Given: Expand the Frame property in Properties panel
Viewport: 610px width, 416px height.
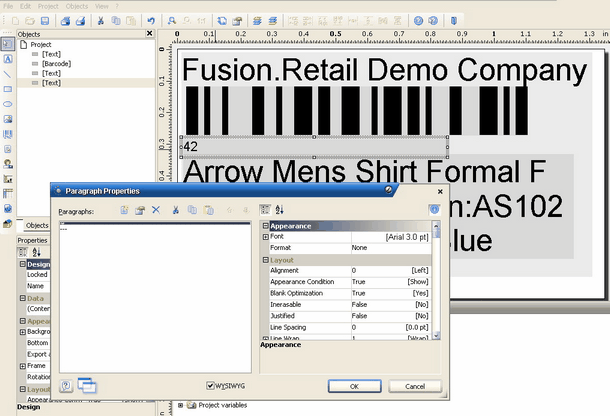Looking at the screenshot, I should 23,366.
